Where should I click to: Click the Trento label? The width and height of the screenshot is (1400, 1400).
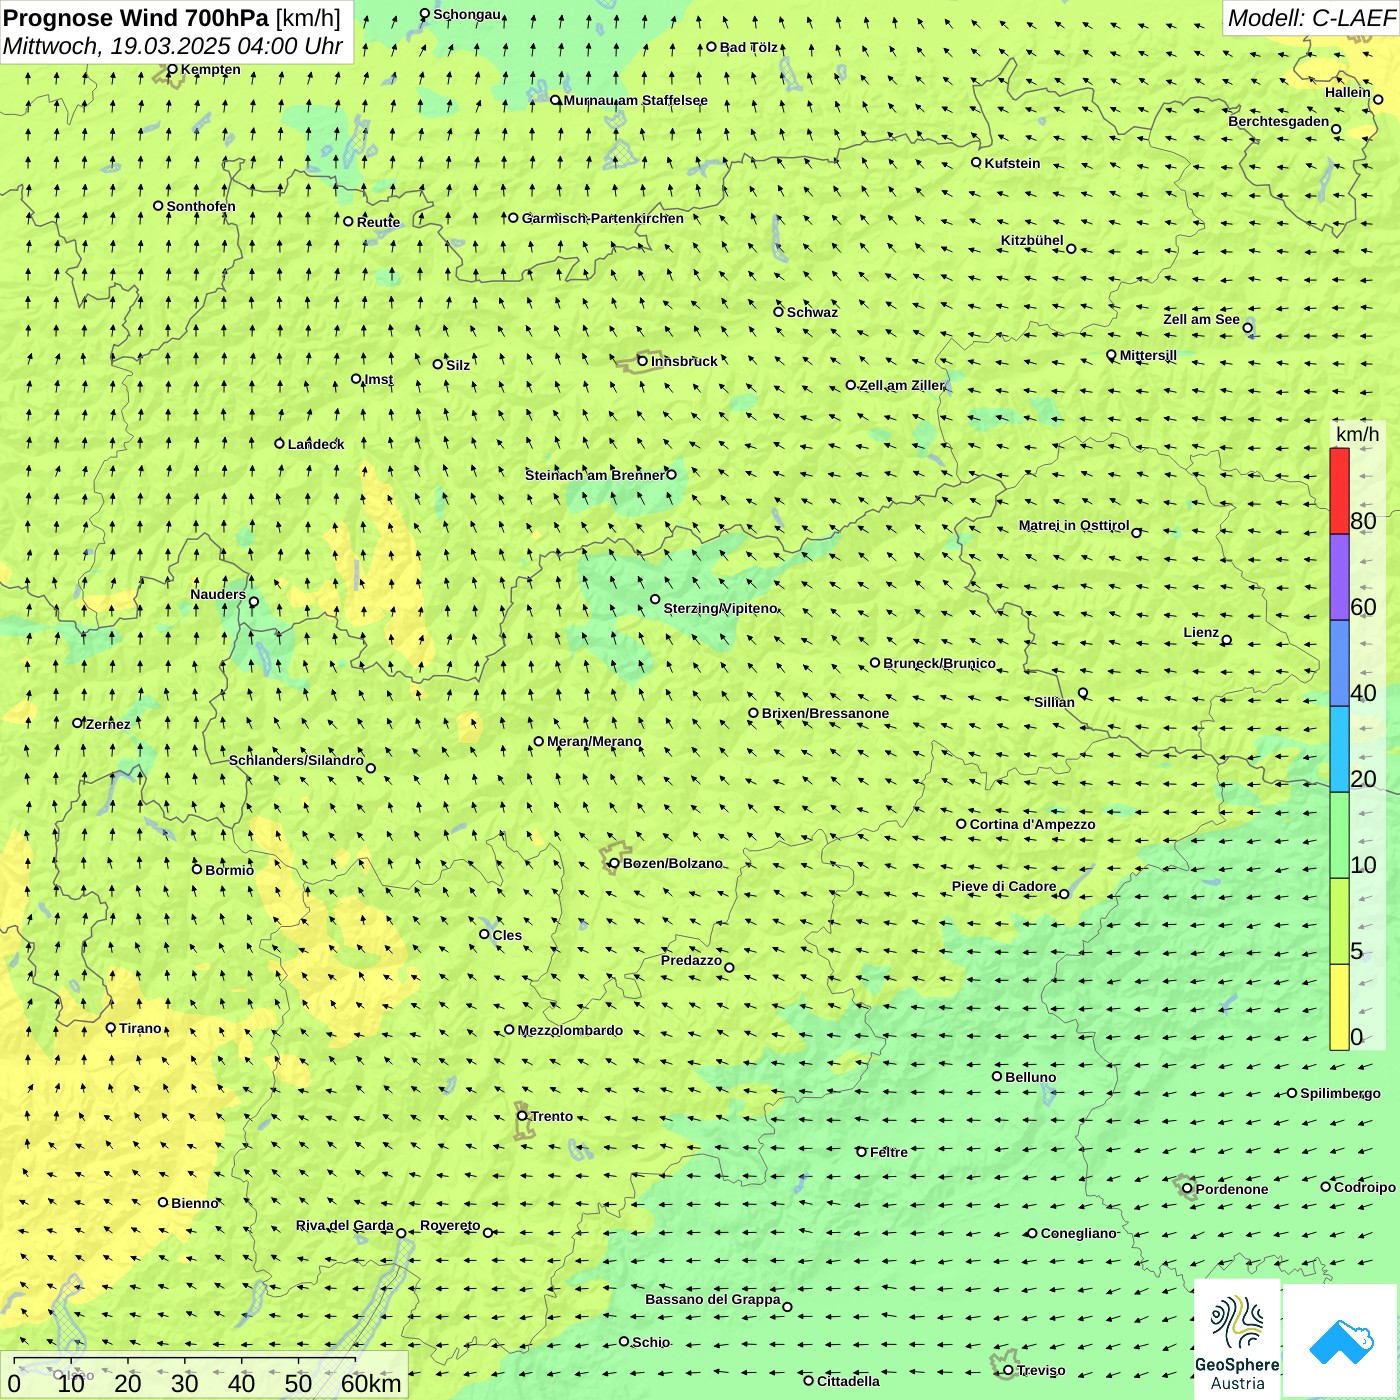pos(551,1116)
